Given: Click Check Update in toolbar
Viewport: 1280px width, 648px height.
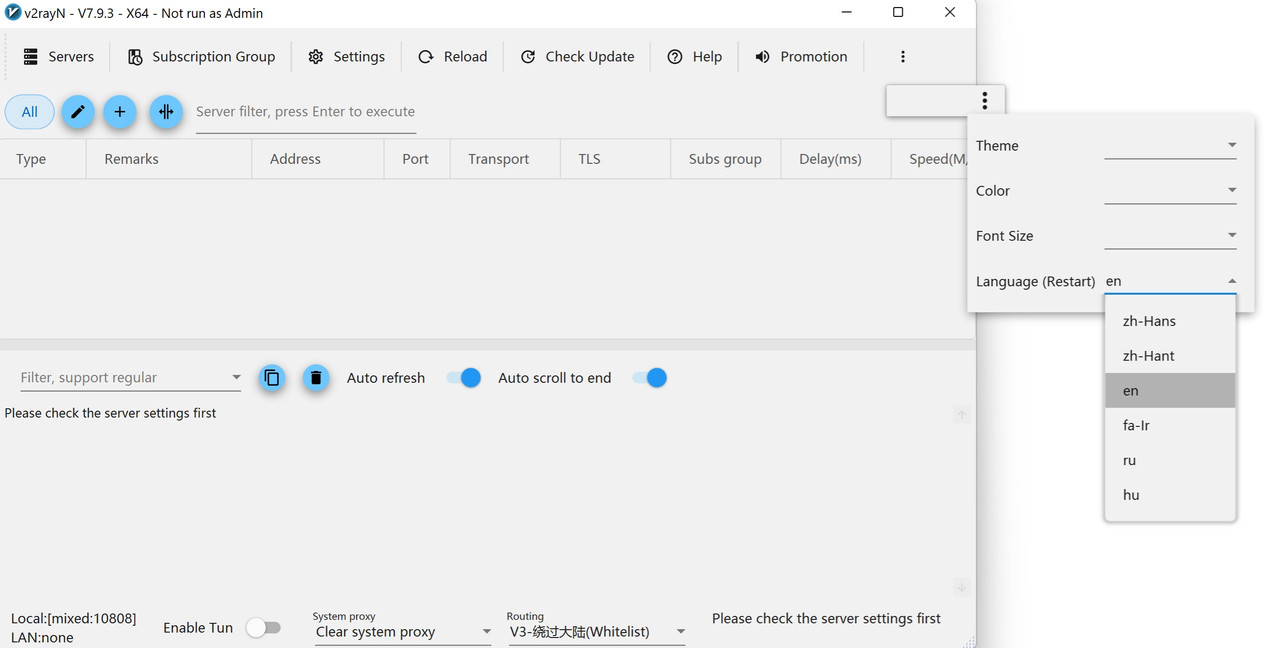Looking at the screenshot, I should [577, 57].
